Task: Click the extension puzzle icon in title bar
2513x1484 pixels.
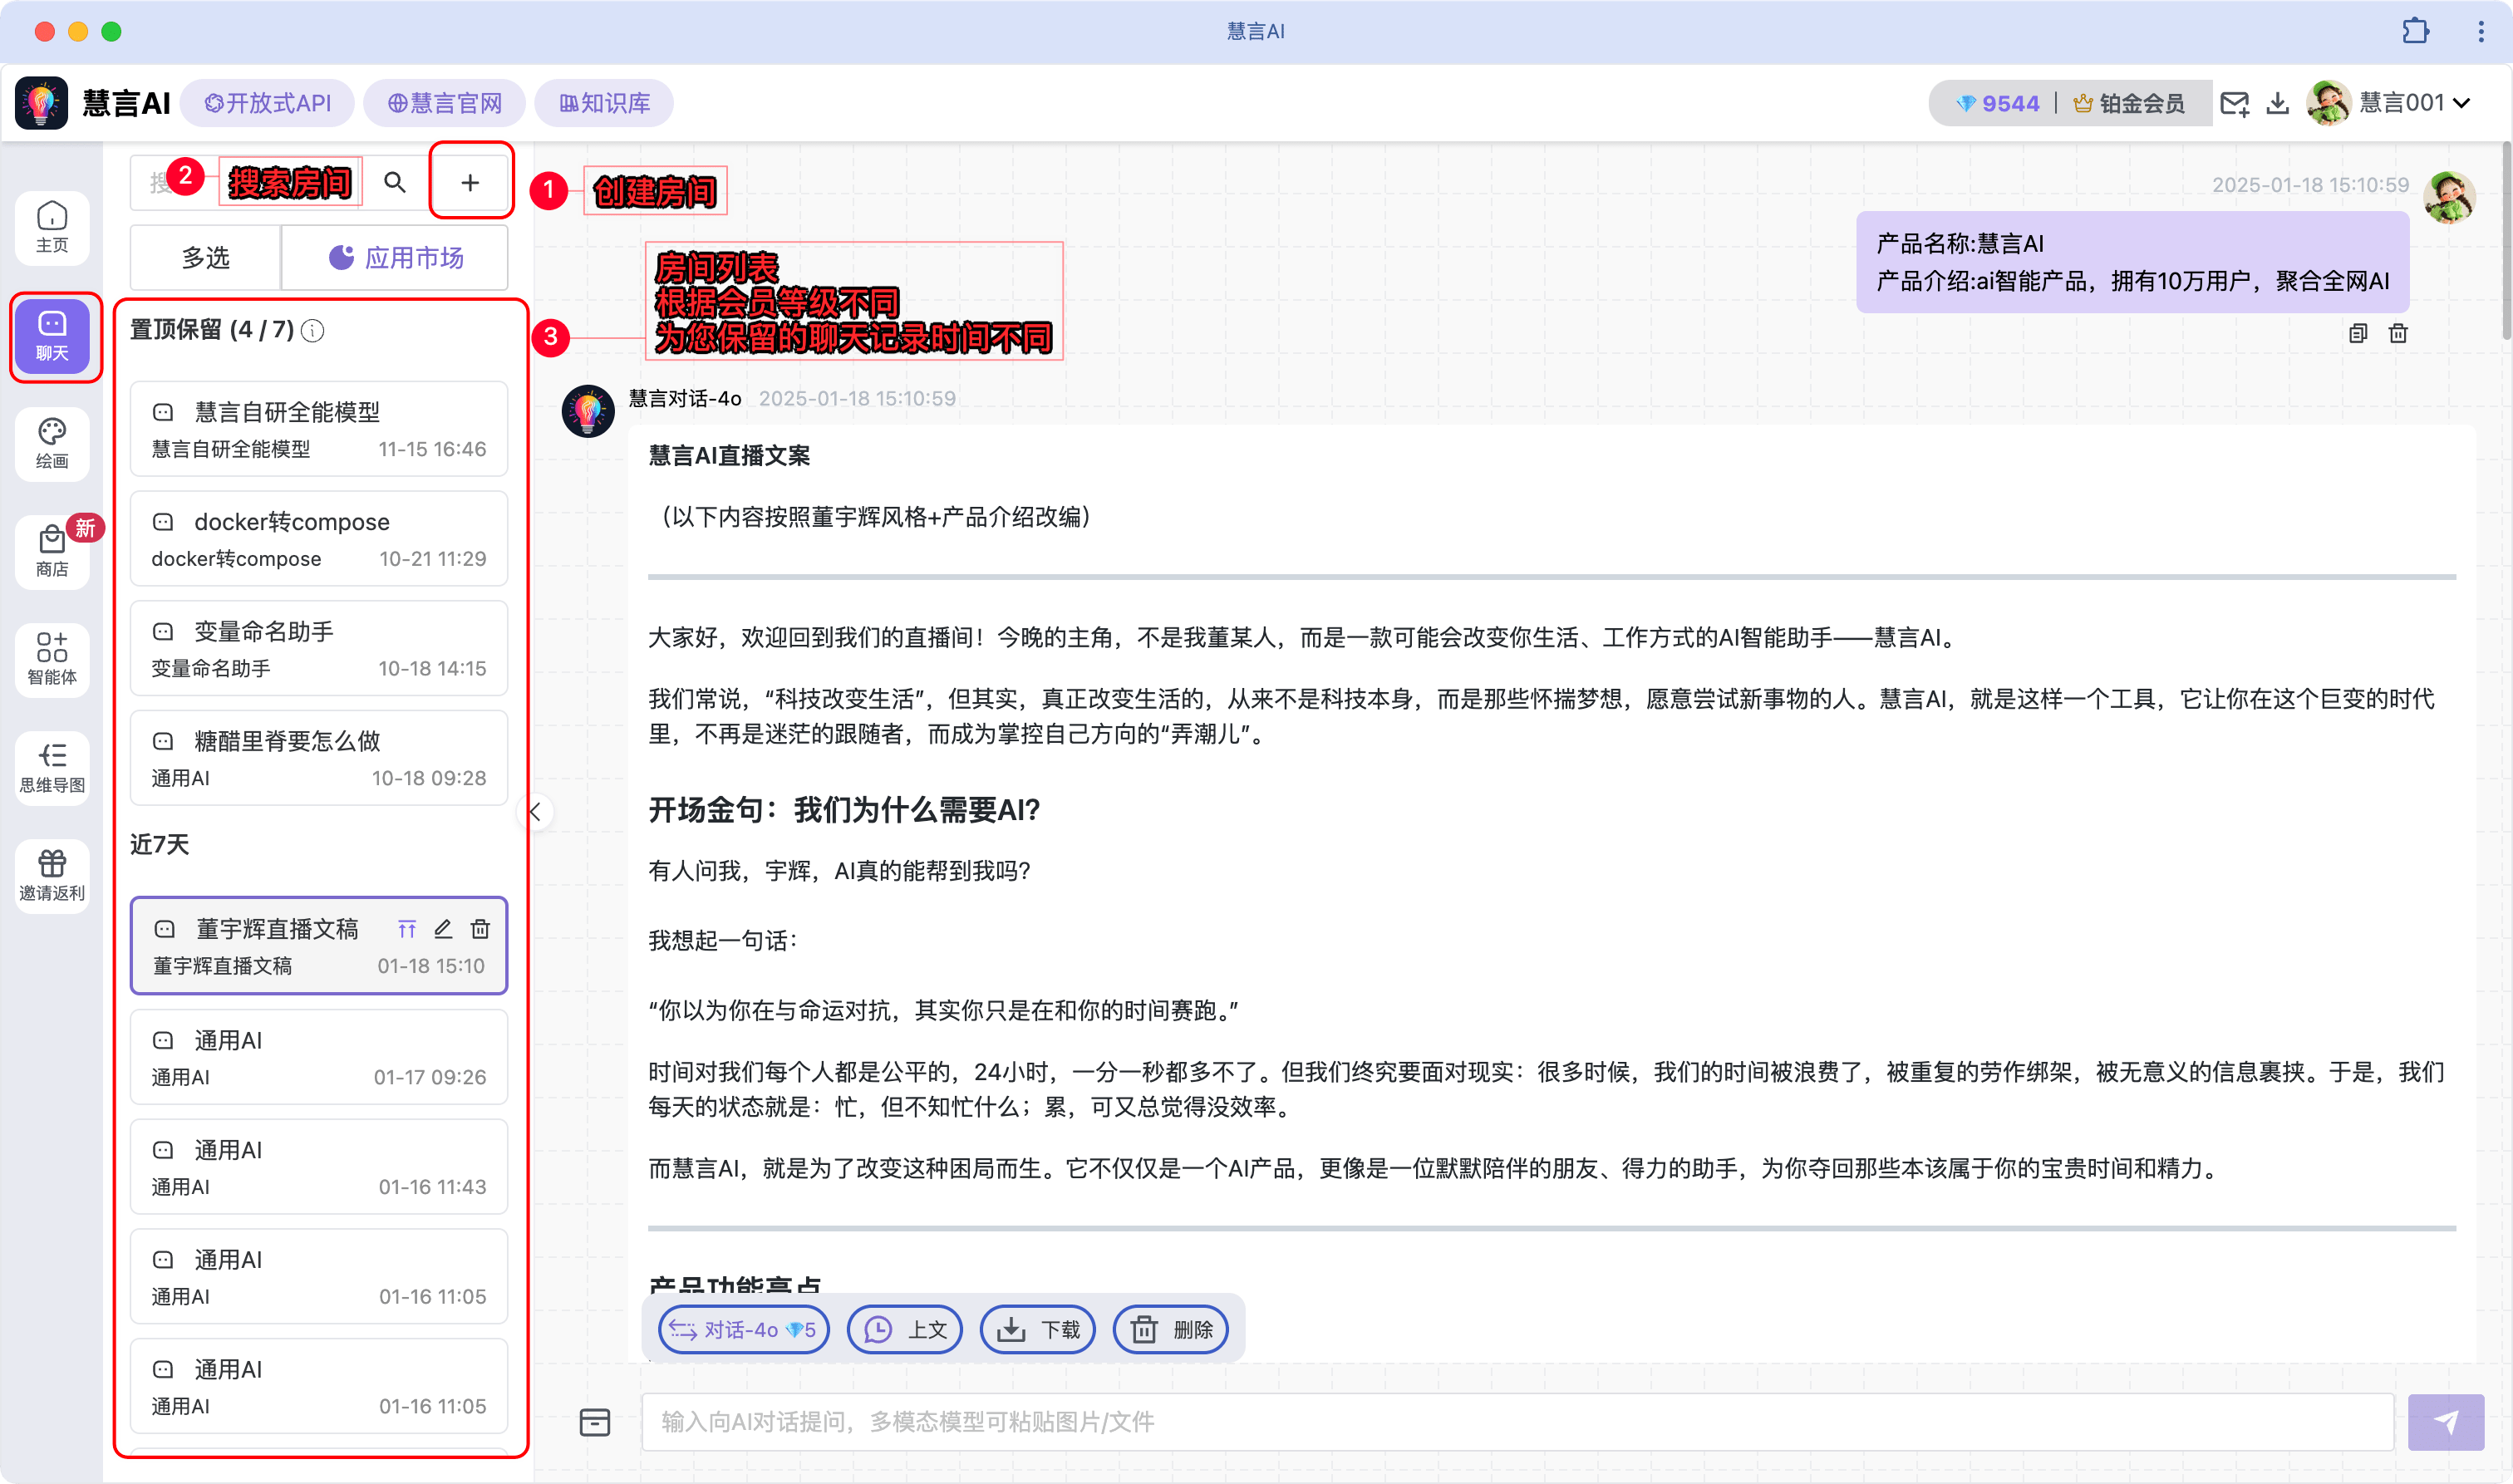Action: (2416, 31)
